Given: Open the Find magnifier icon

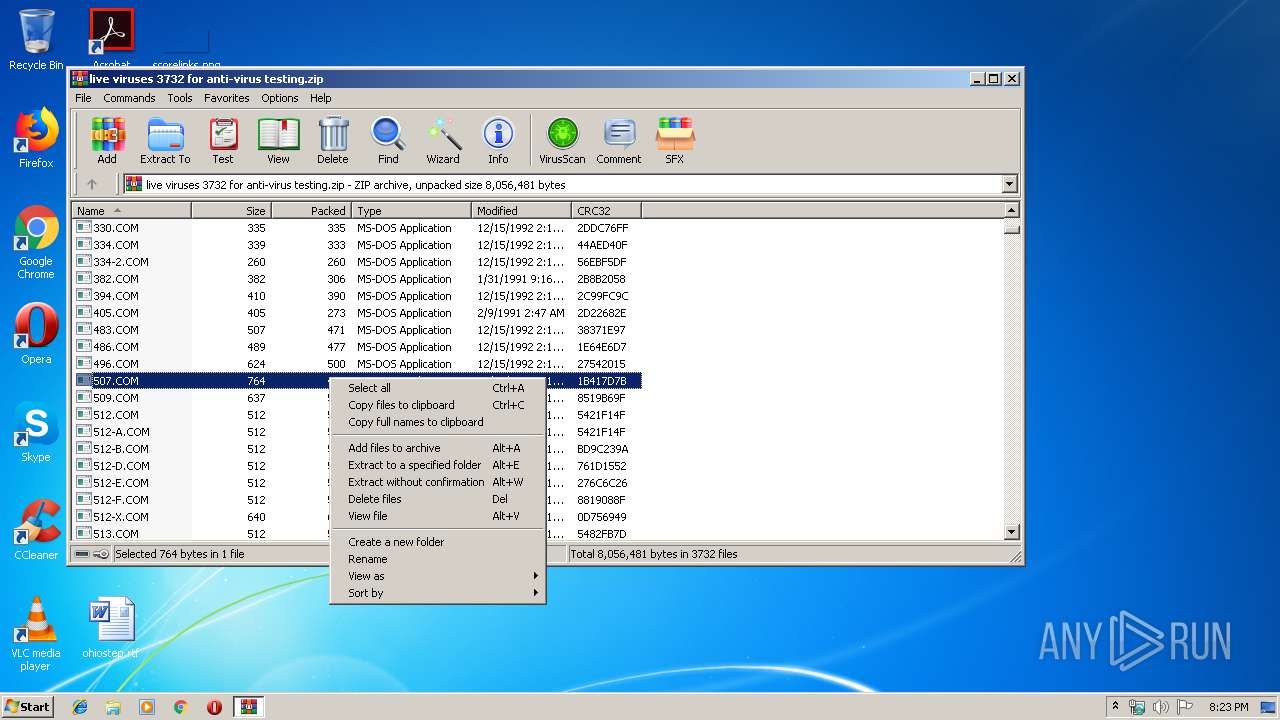Looking at the screenshot, I should click(388, 140).
